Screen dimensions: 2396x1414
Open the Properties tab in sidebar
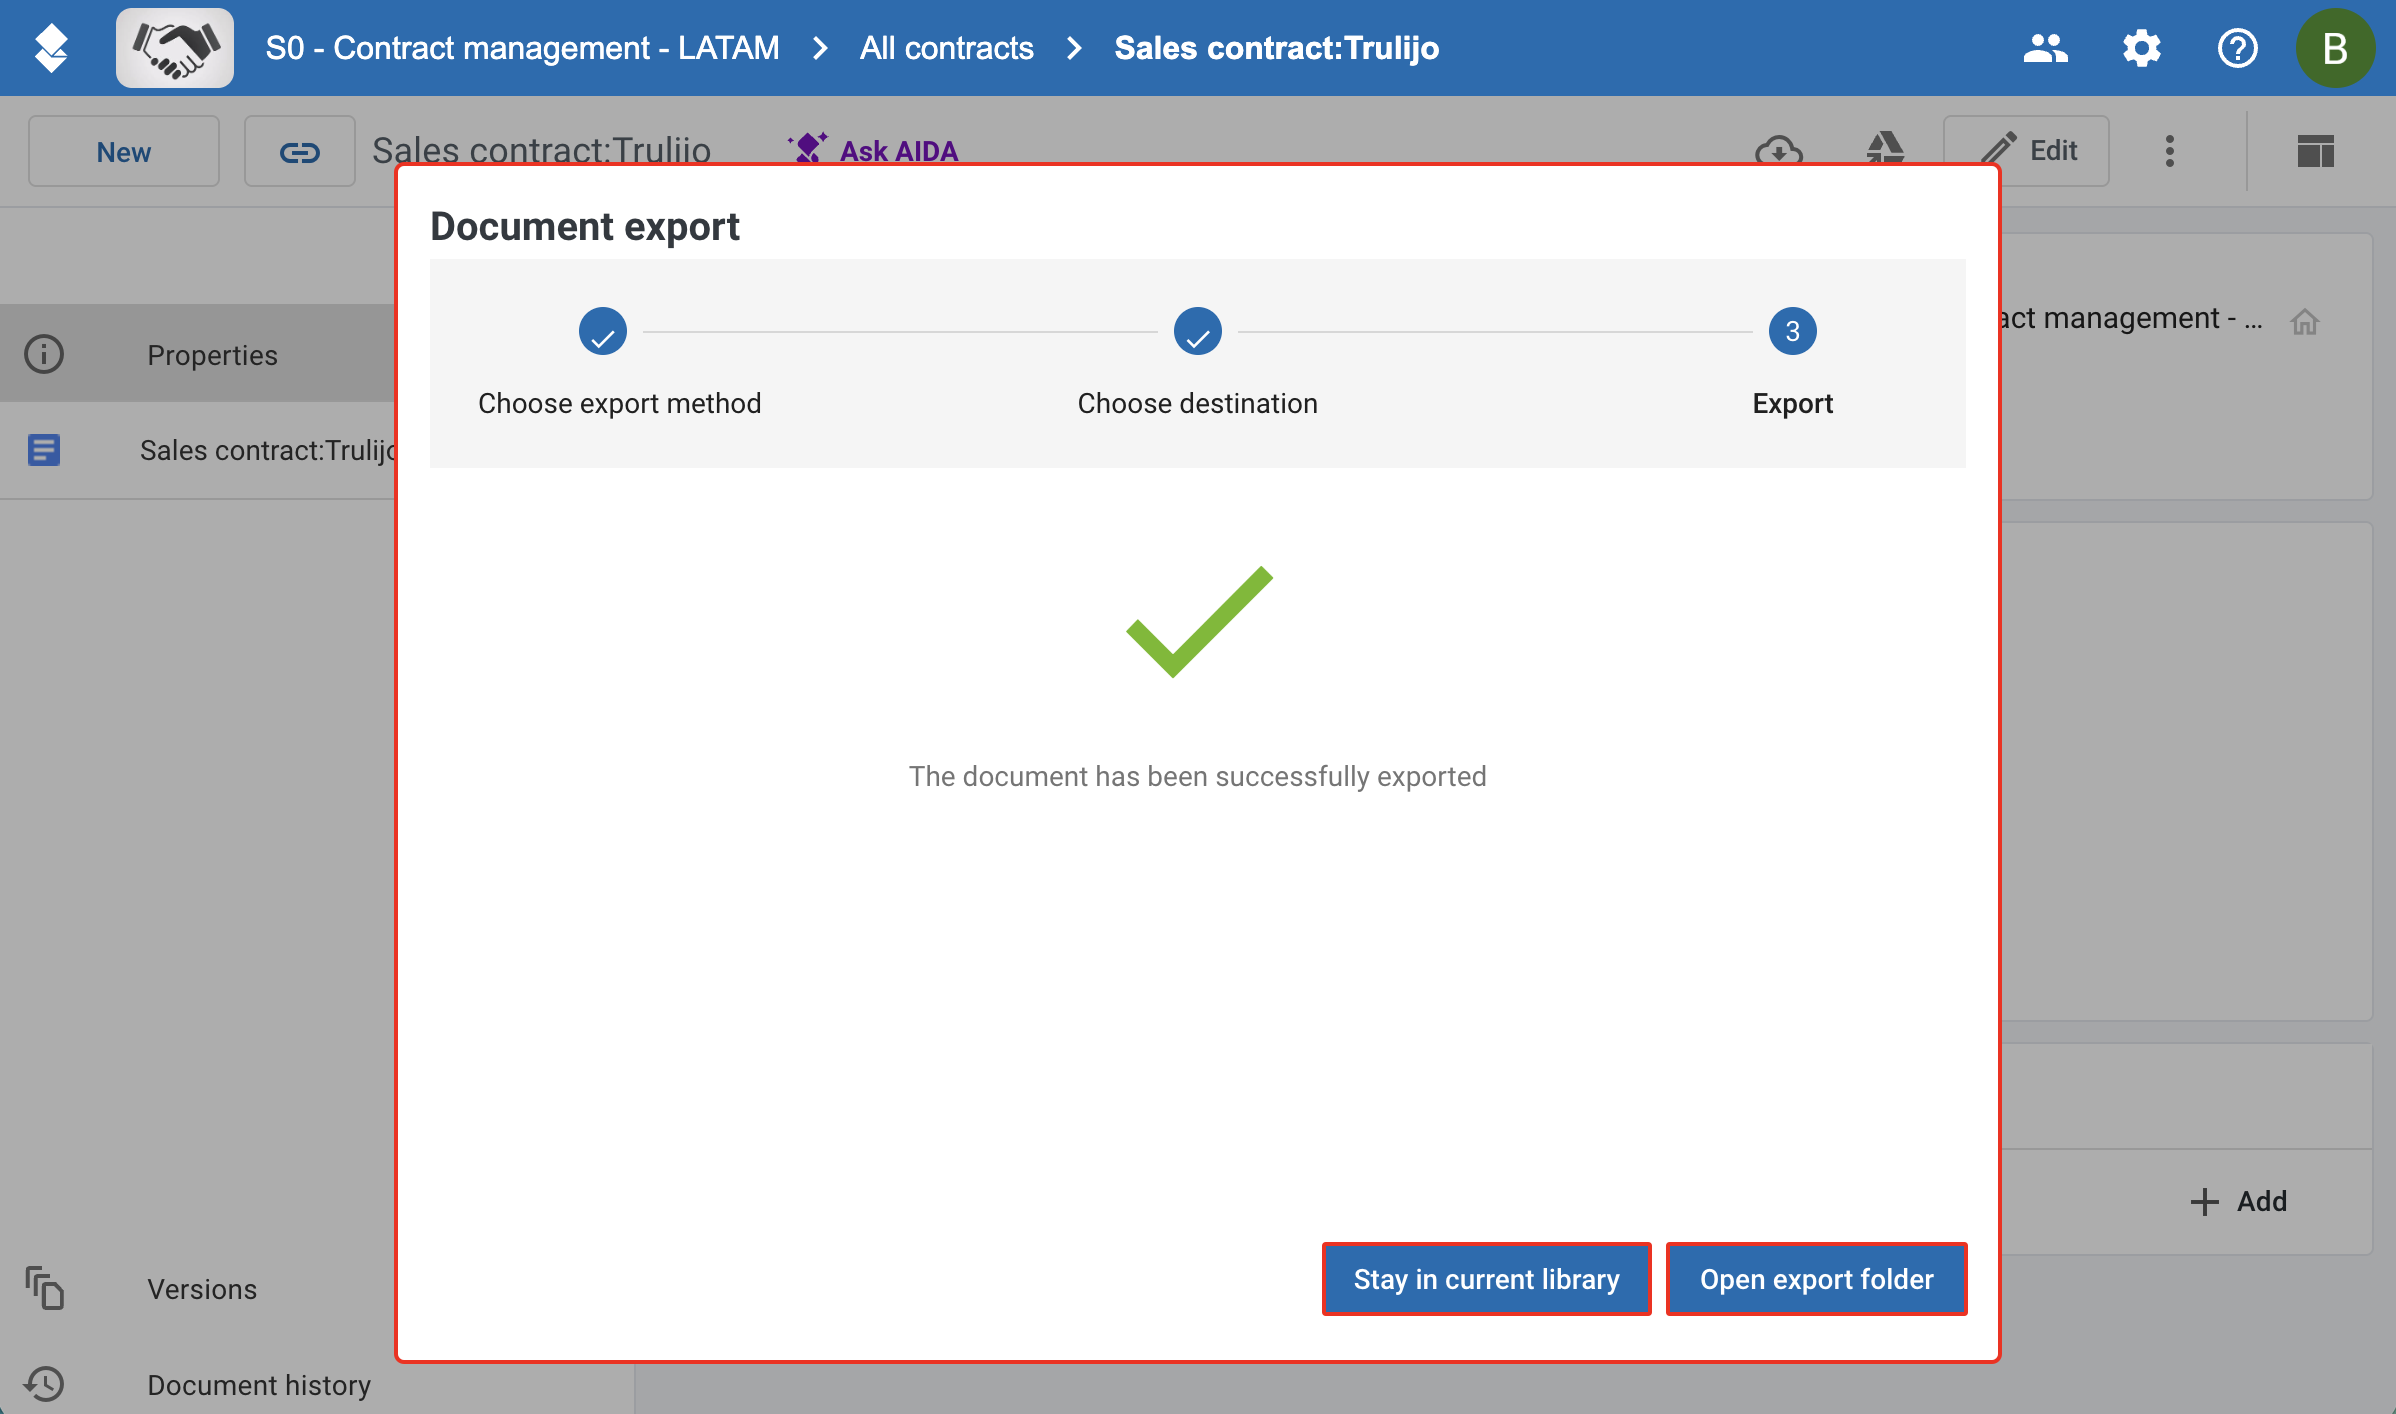198,354
